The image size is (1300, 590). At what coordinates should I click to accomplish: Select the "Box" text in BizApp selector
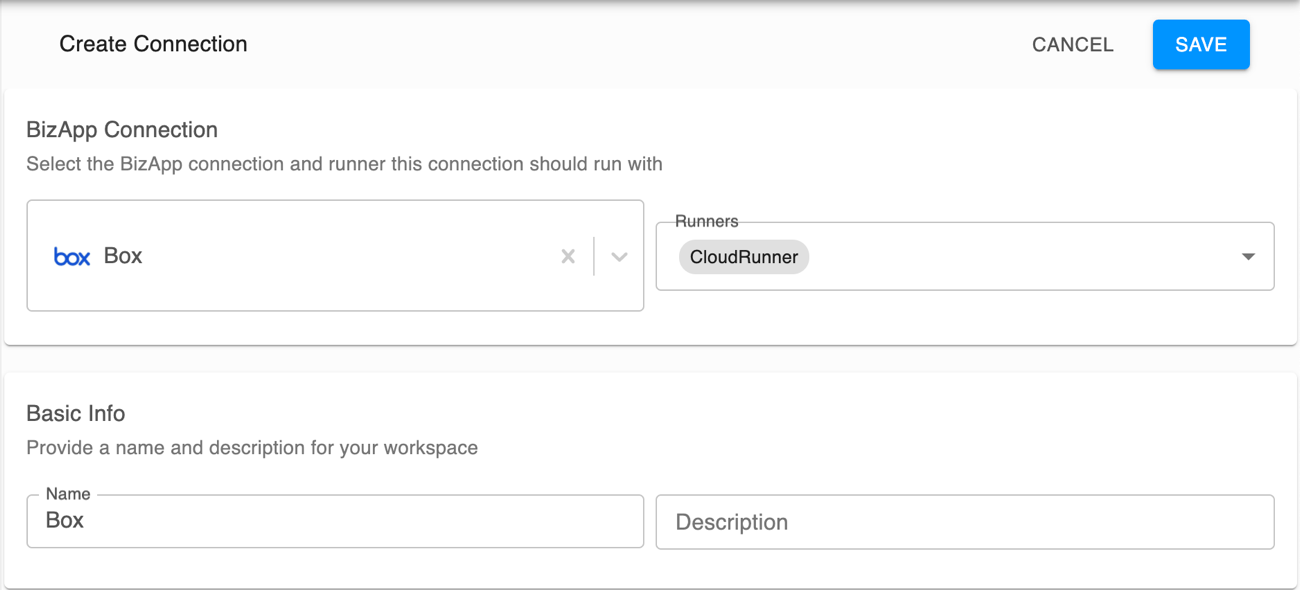pyautogui.click(x=123, y=256)
